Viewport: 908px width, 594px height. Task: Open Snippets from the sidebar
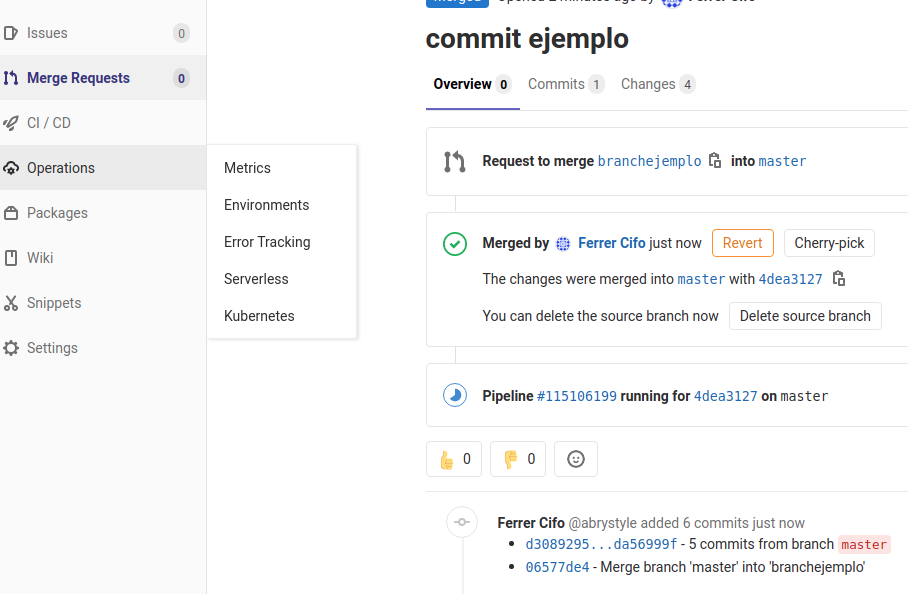[54, 303]
